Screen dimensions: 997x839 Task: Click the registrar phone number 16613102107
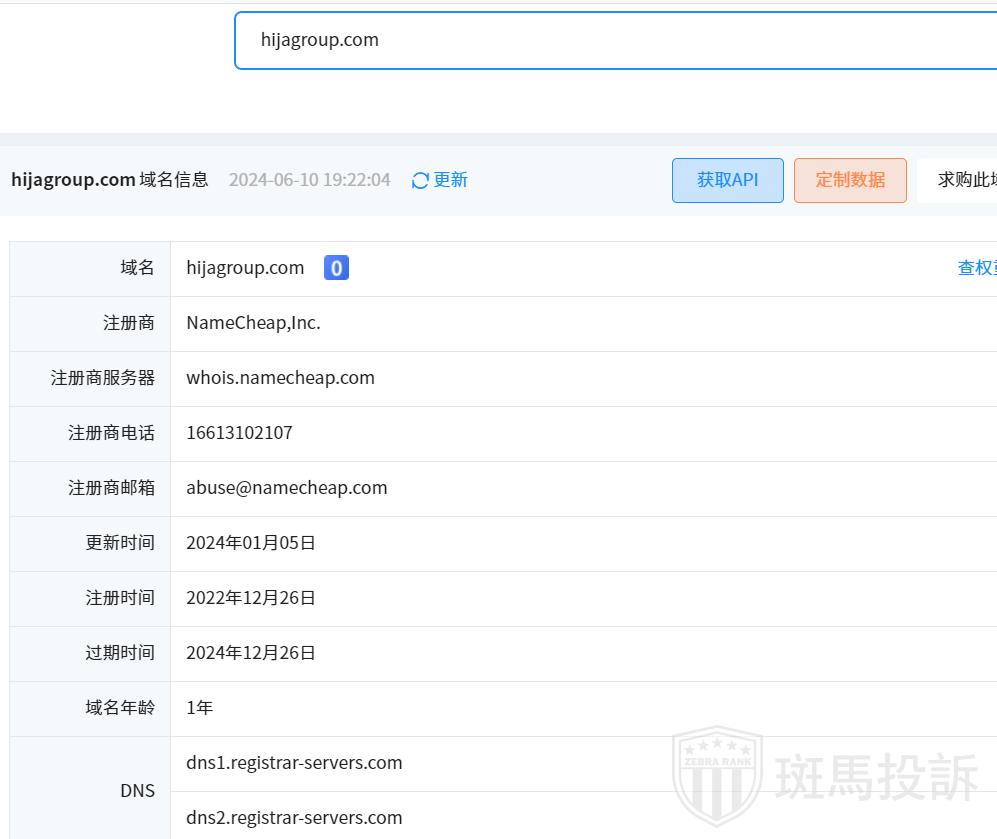[239, 433]
